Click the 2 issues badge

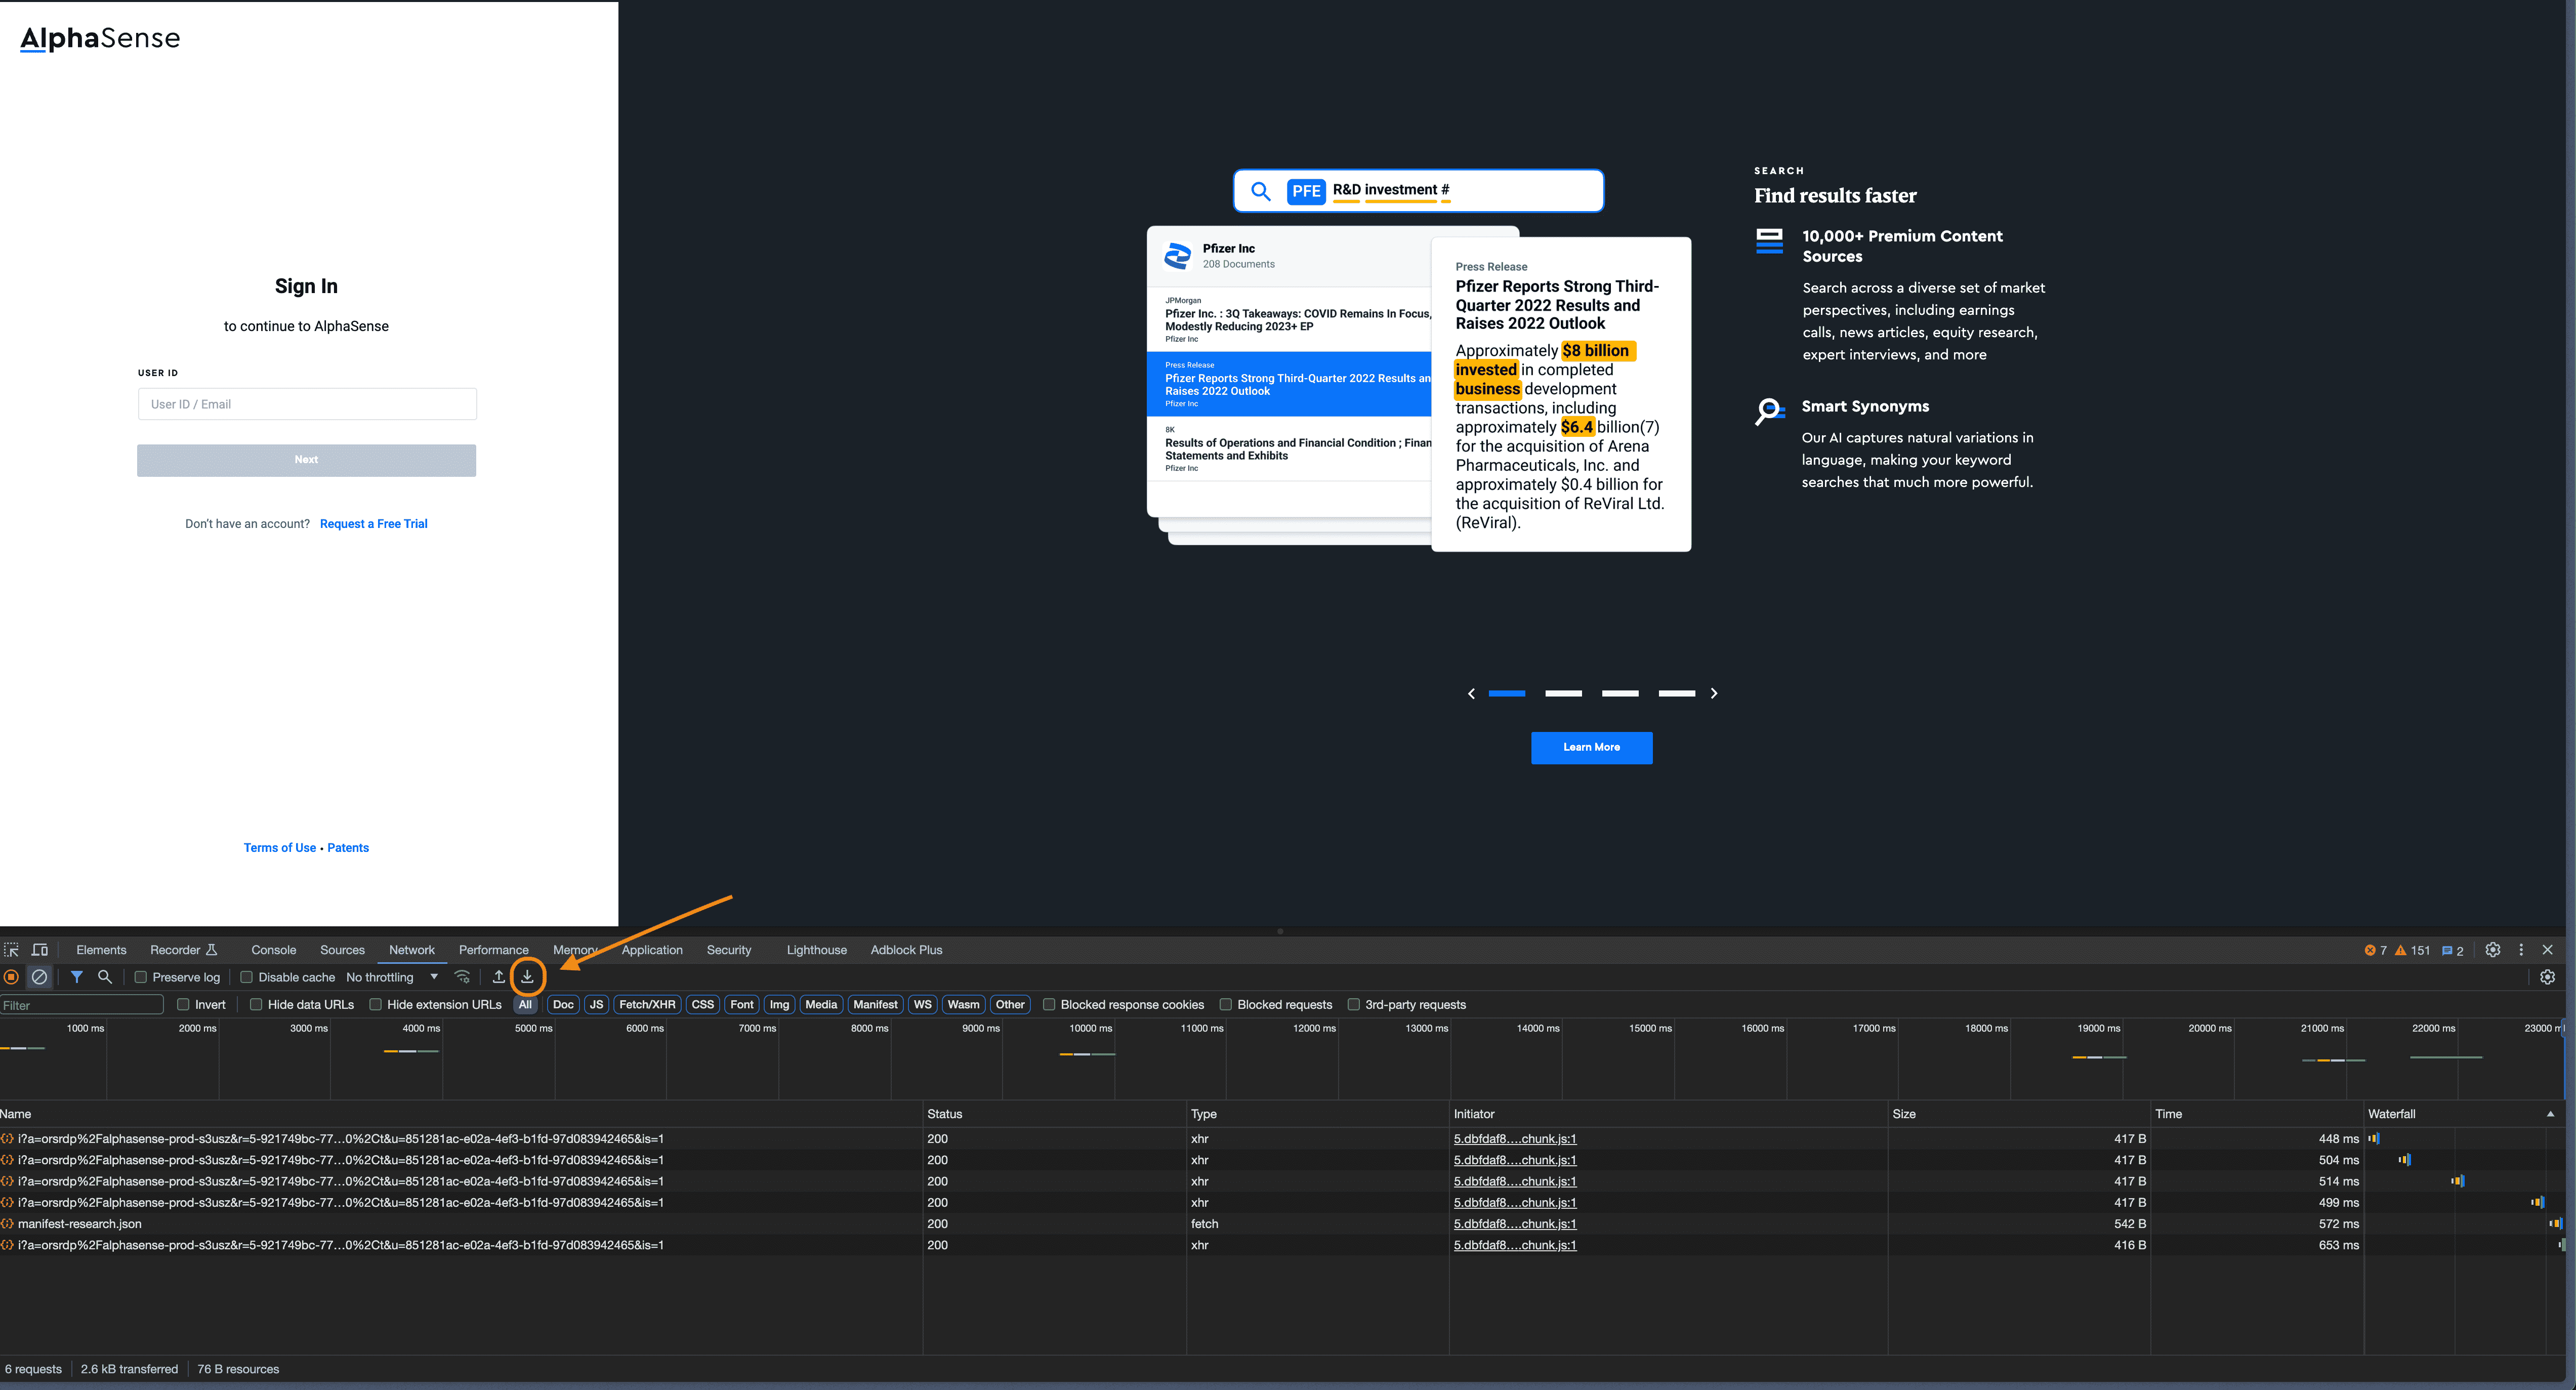pyautogui.click(x=2452, y=950)
